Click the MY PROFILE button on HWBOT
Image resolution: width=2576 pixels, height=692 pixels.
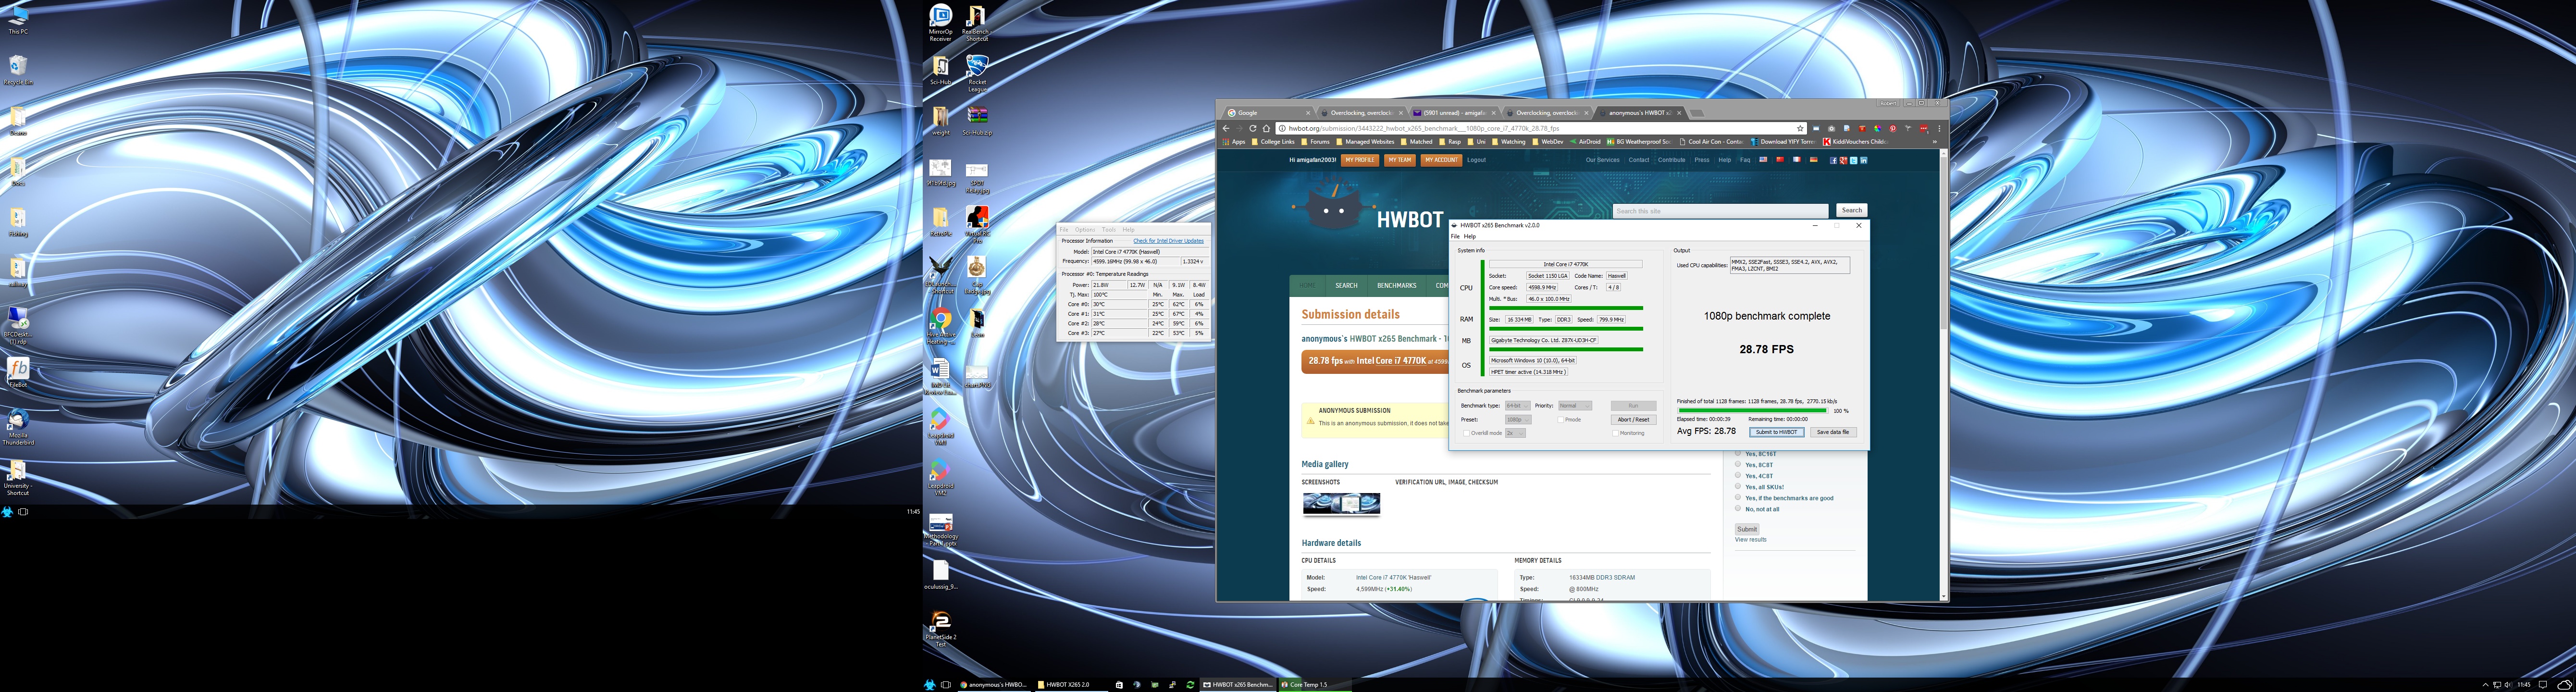click(x=1360, y=160)
